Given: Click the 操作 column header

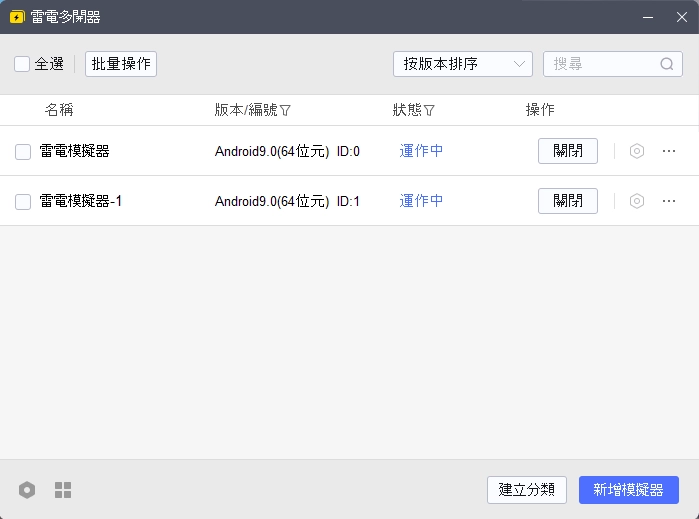Looking at the screenshot, I should tap(540, 110).
